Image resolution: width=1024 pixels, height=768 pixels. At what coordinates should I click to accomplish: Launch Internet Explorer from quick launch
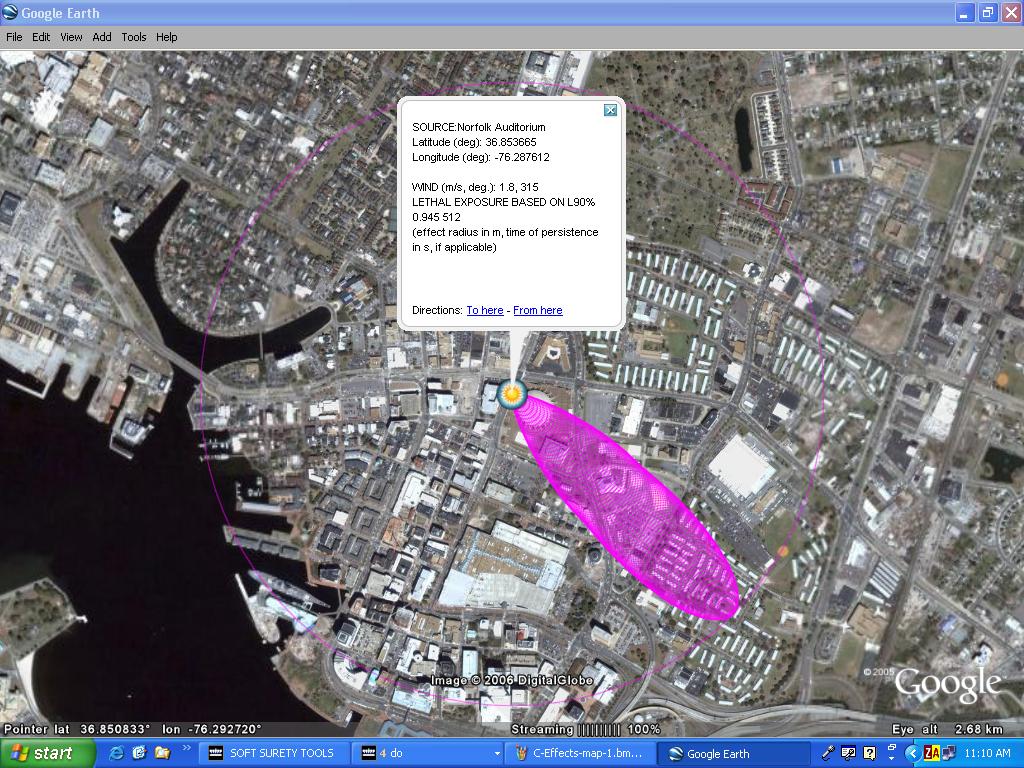point(118,753)
